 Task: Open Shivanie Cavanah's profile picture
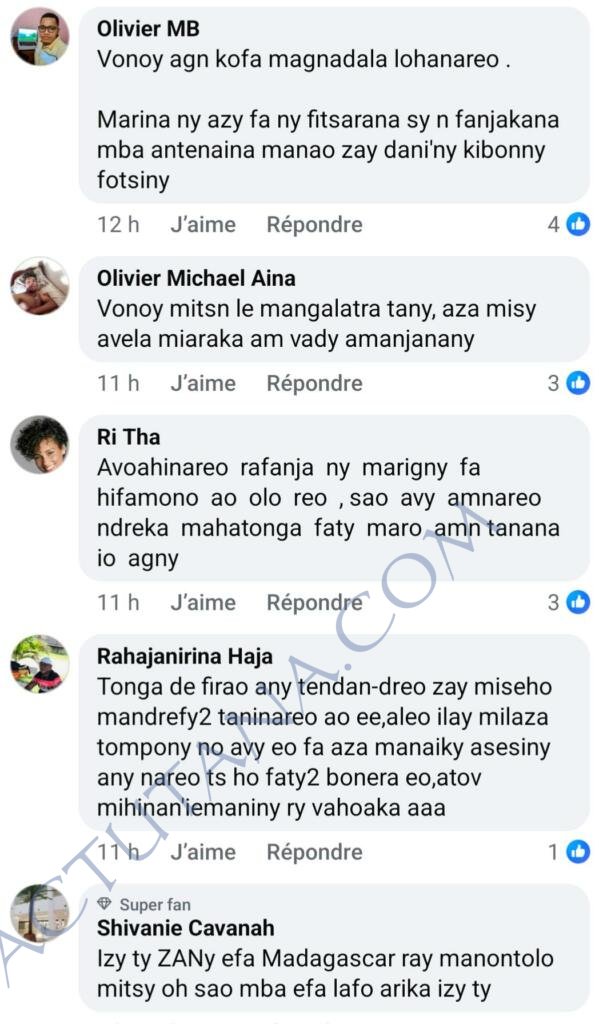40,913
